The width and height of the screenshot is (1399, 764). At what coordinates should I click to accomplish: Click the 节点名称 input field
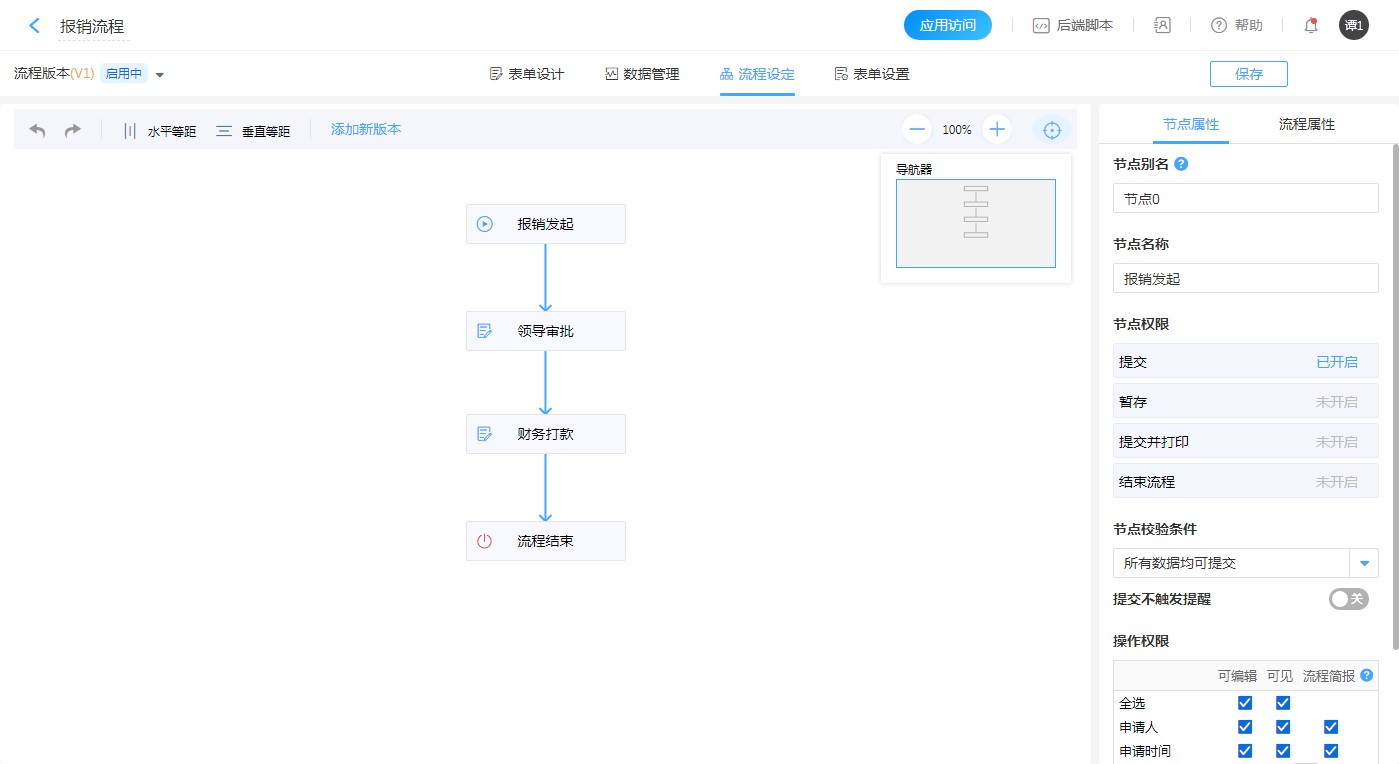tap(1245, 279)
